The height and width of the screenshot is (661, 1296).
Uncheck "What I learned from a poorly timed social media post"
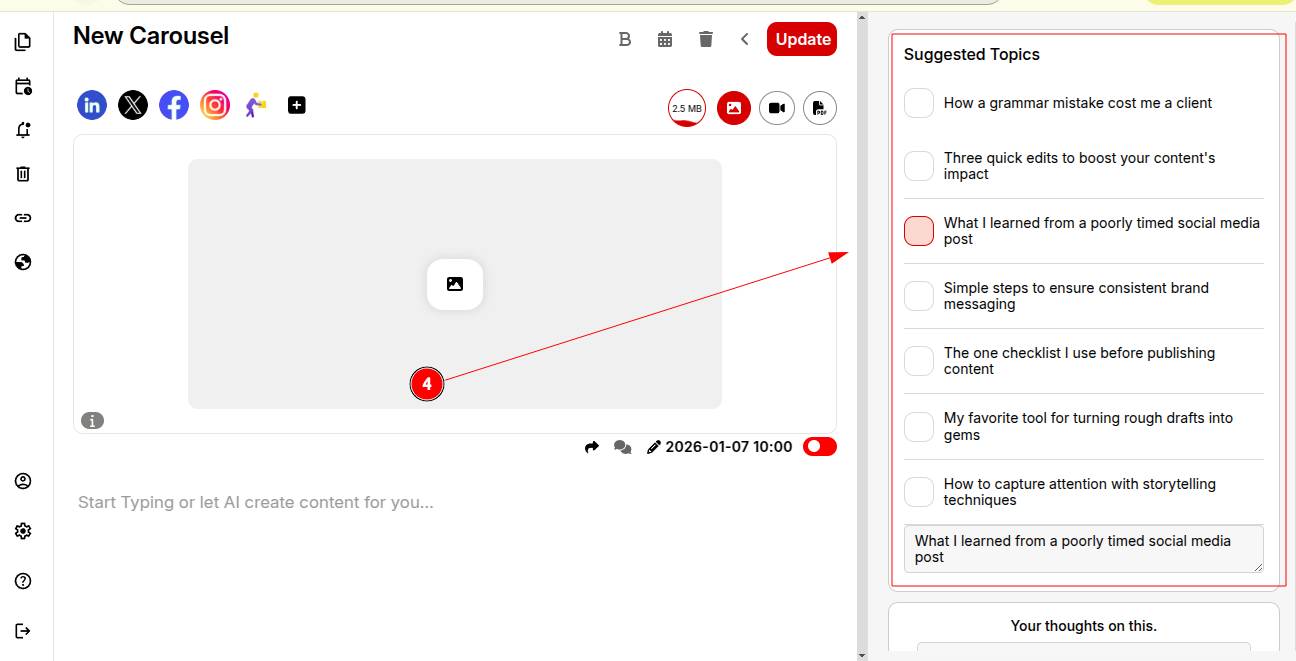(919, 231)
